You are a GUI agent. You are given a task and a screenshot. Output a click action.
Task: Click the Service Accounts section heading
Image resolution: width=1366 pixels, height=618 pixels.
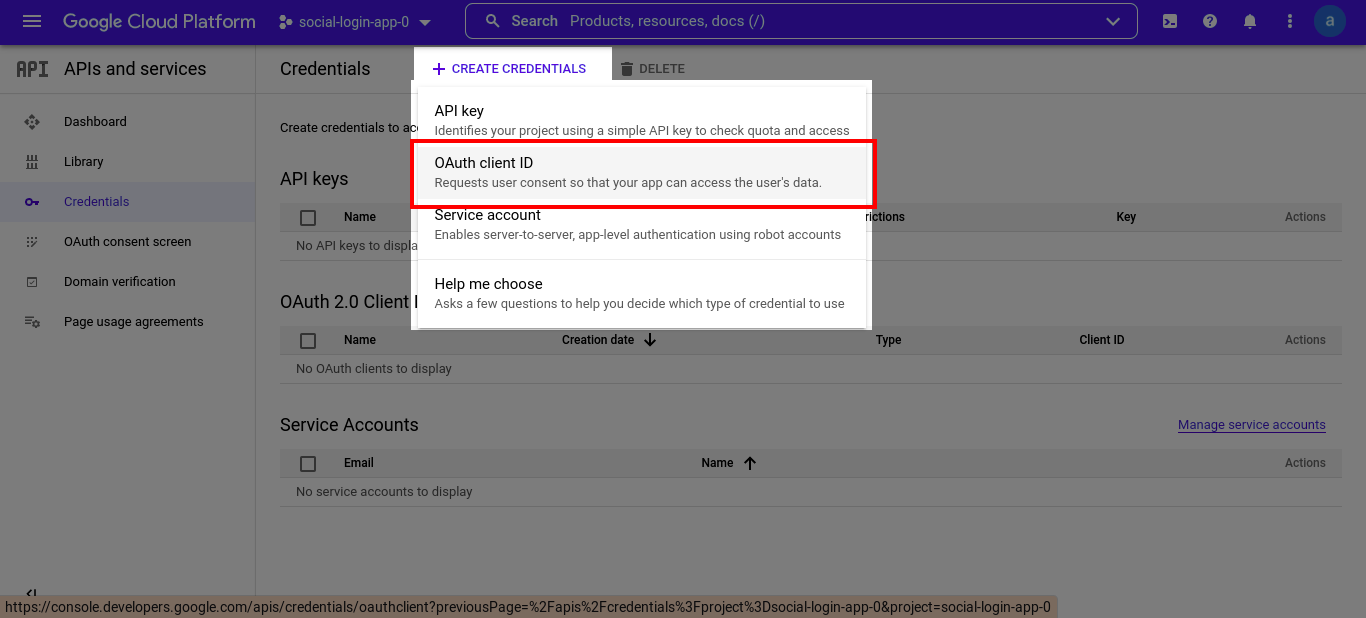coord(349,425)
